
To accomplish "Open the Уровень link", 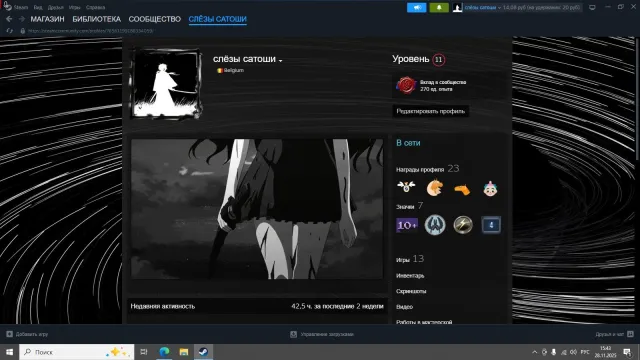I will pyautogui.click(x=411, y=59).
